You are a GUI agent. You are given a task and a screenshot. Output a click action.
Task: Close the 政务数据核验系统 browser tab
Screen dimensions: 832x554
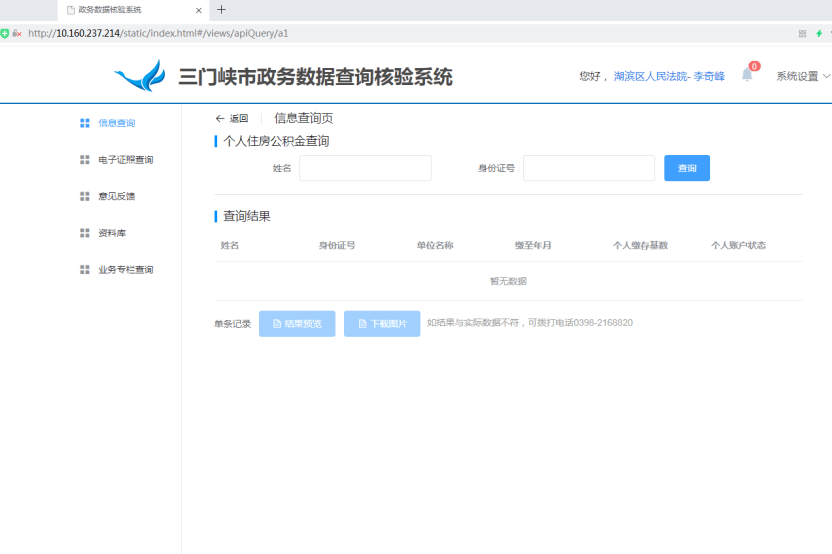pos(198,10)
